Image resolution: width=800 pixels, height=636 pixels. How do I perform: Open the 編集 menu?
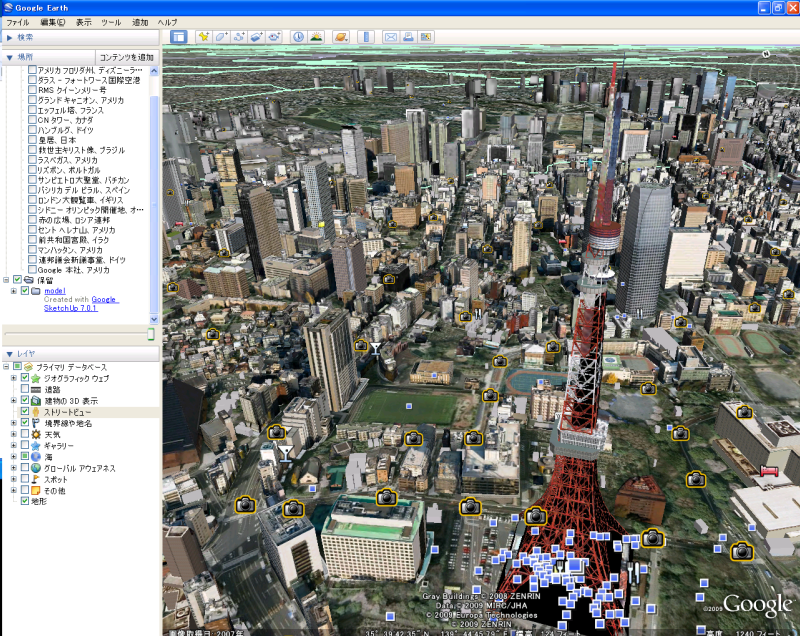53,22
